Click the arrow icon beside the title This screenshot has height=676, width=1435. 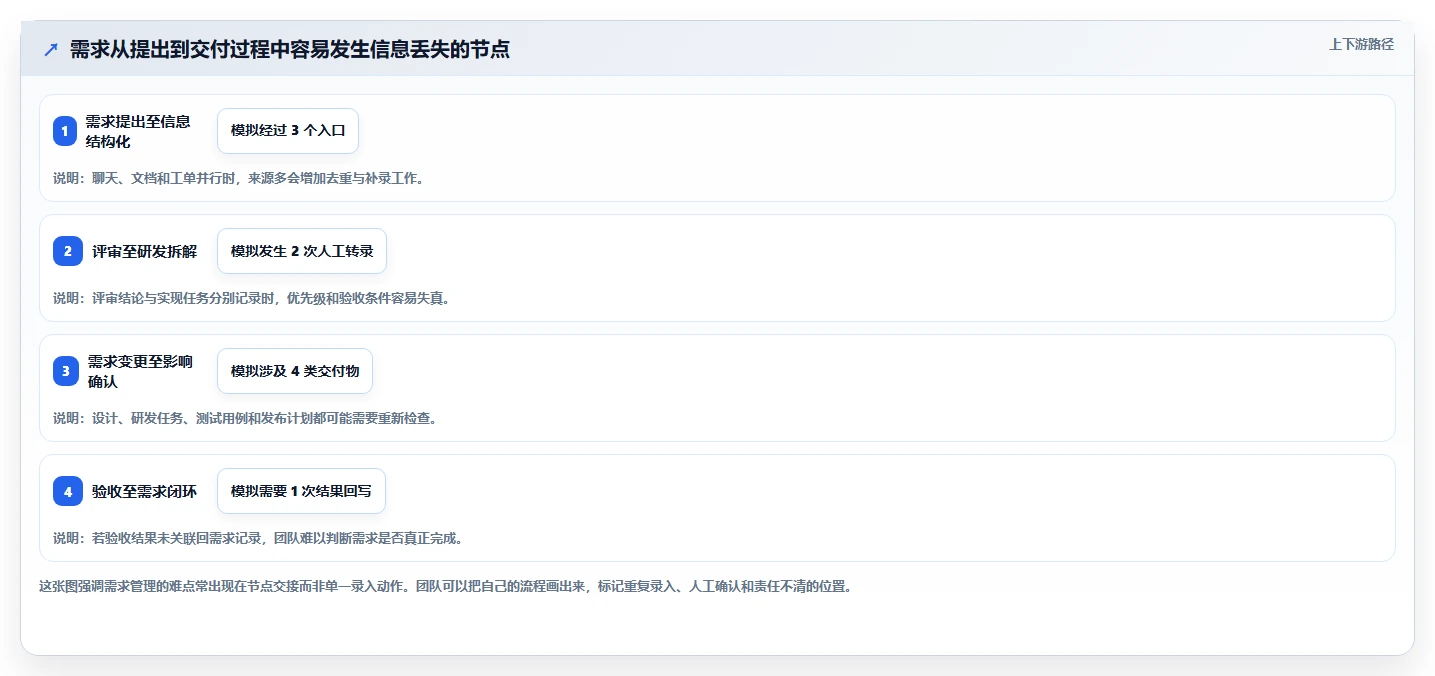tap(51, 50)
